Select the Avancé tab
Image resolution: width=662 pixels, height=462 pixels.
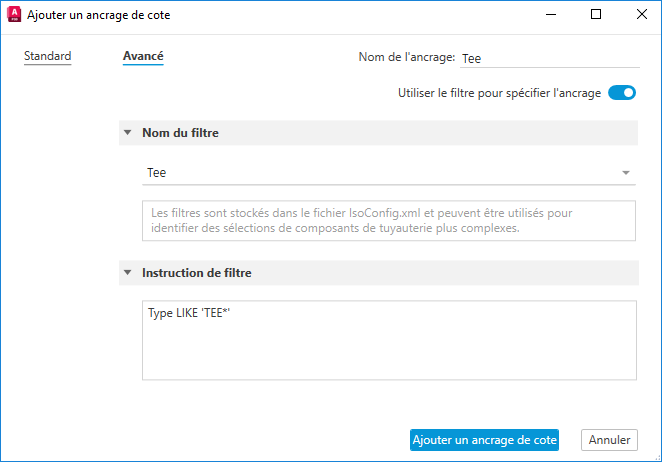pos(143,57)
